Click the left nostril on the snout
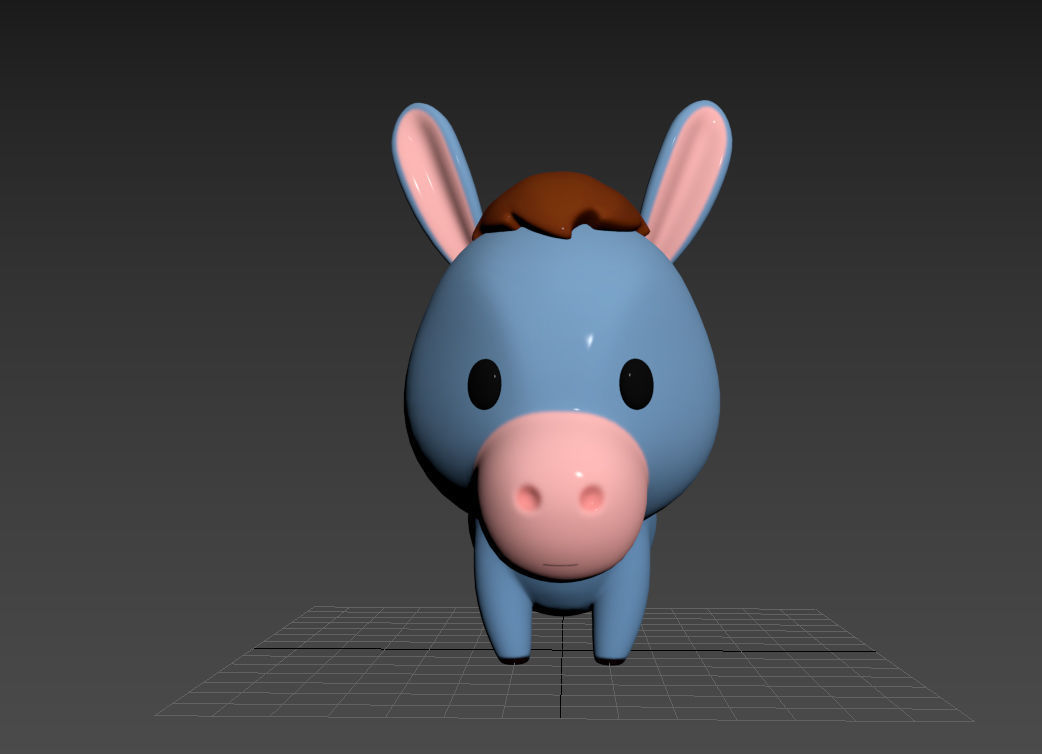Image resolution: width=1042 pixels, height=754 pixels. (x=529, y=498)
